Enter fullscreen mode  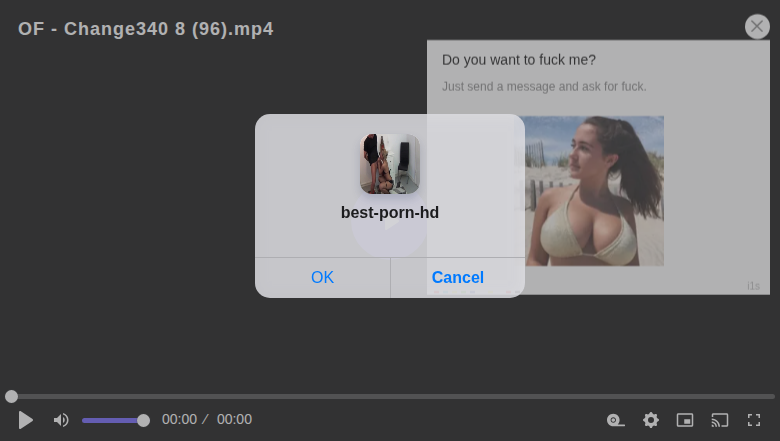pos(754,420)
